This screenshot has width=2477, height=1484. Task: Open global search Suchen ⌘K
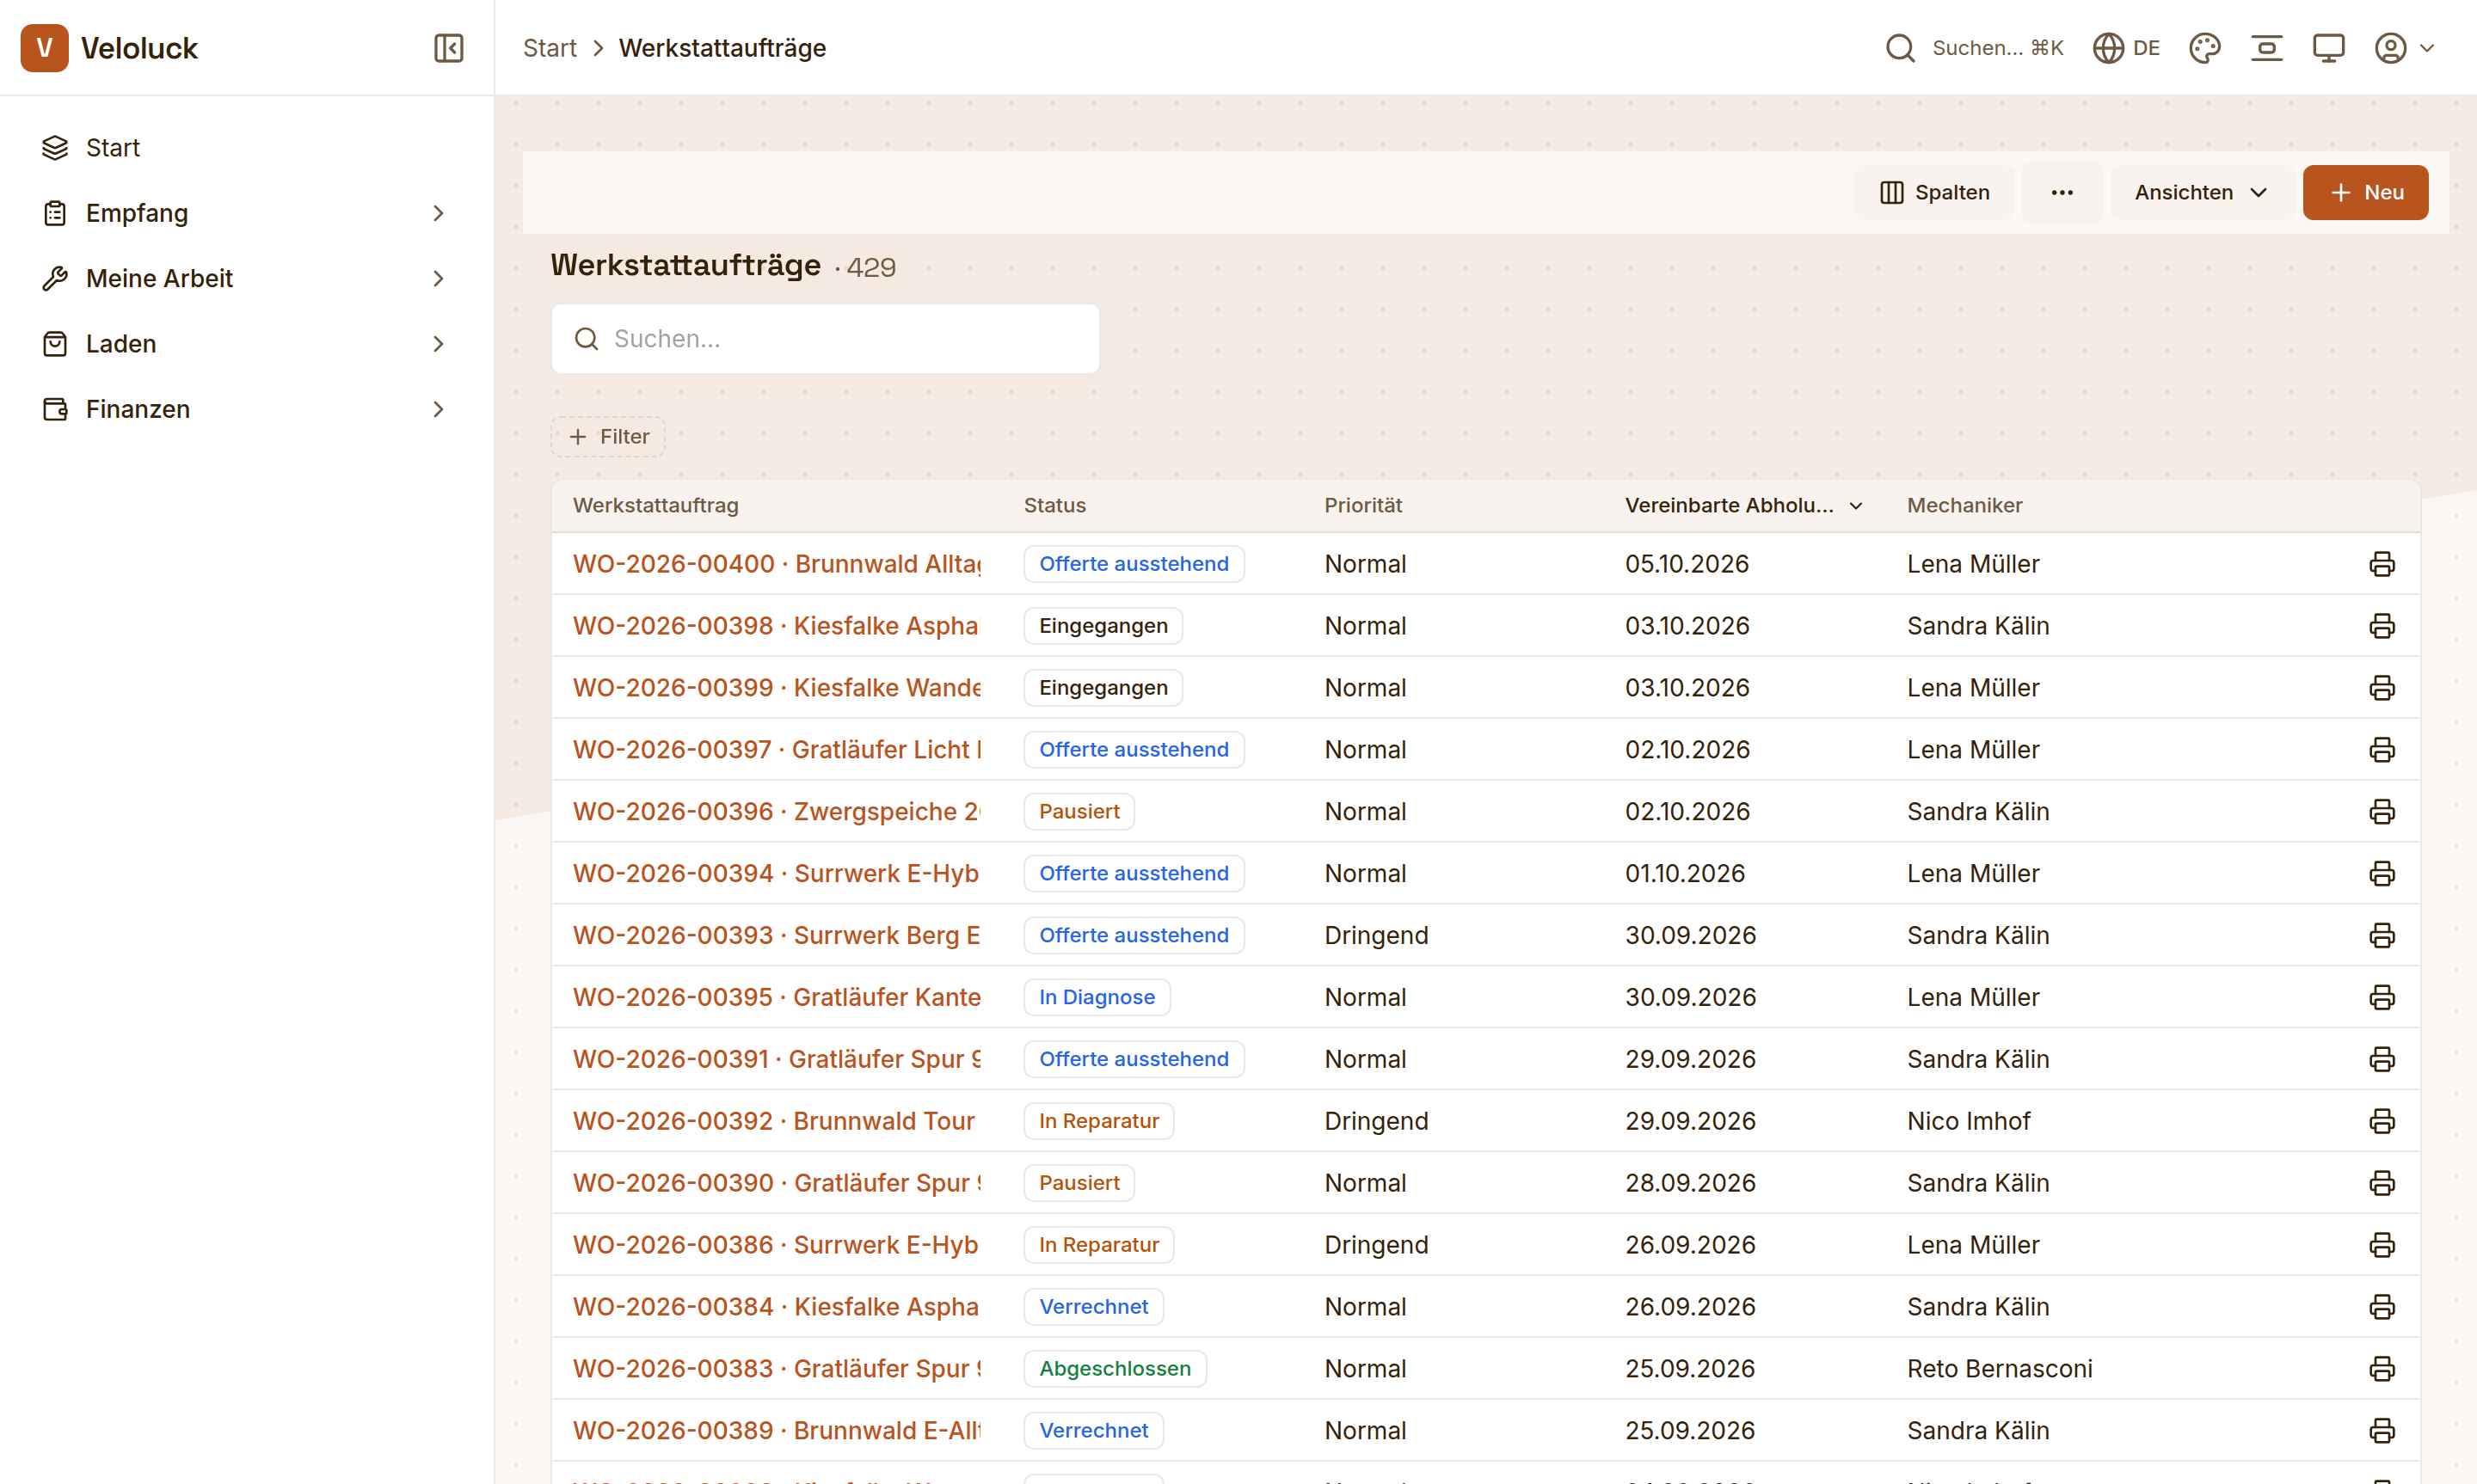1974,48
